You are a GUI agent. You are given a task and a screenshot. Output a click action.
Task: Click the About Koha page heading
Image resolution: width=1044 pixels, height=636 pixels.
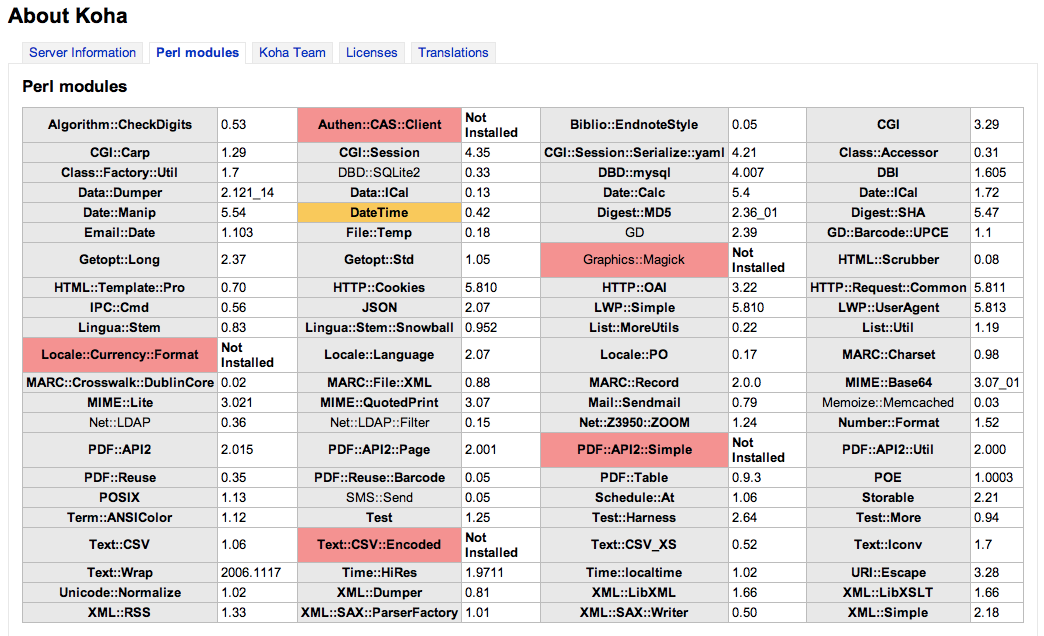pyautogui.click(x=67, y=15)
